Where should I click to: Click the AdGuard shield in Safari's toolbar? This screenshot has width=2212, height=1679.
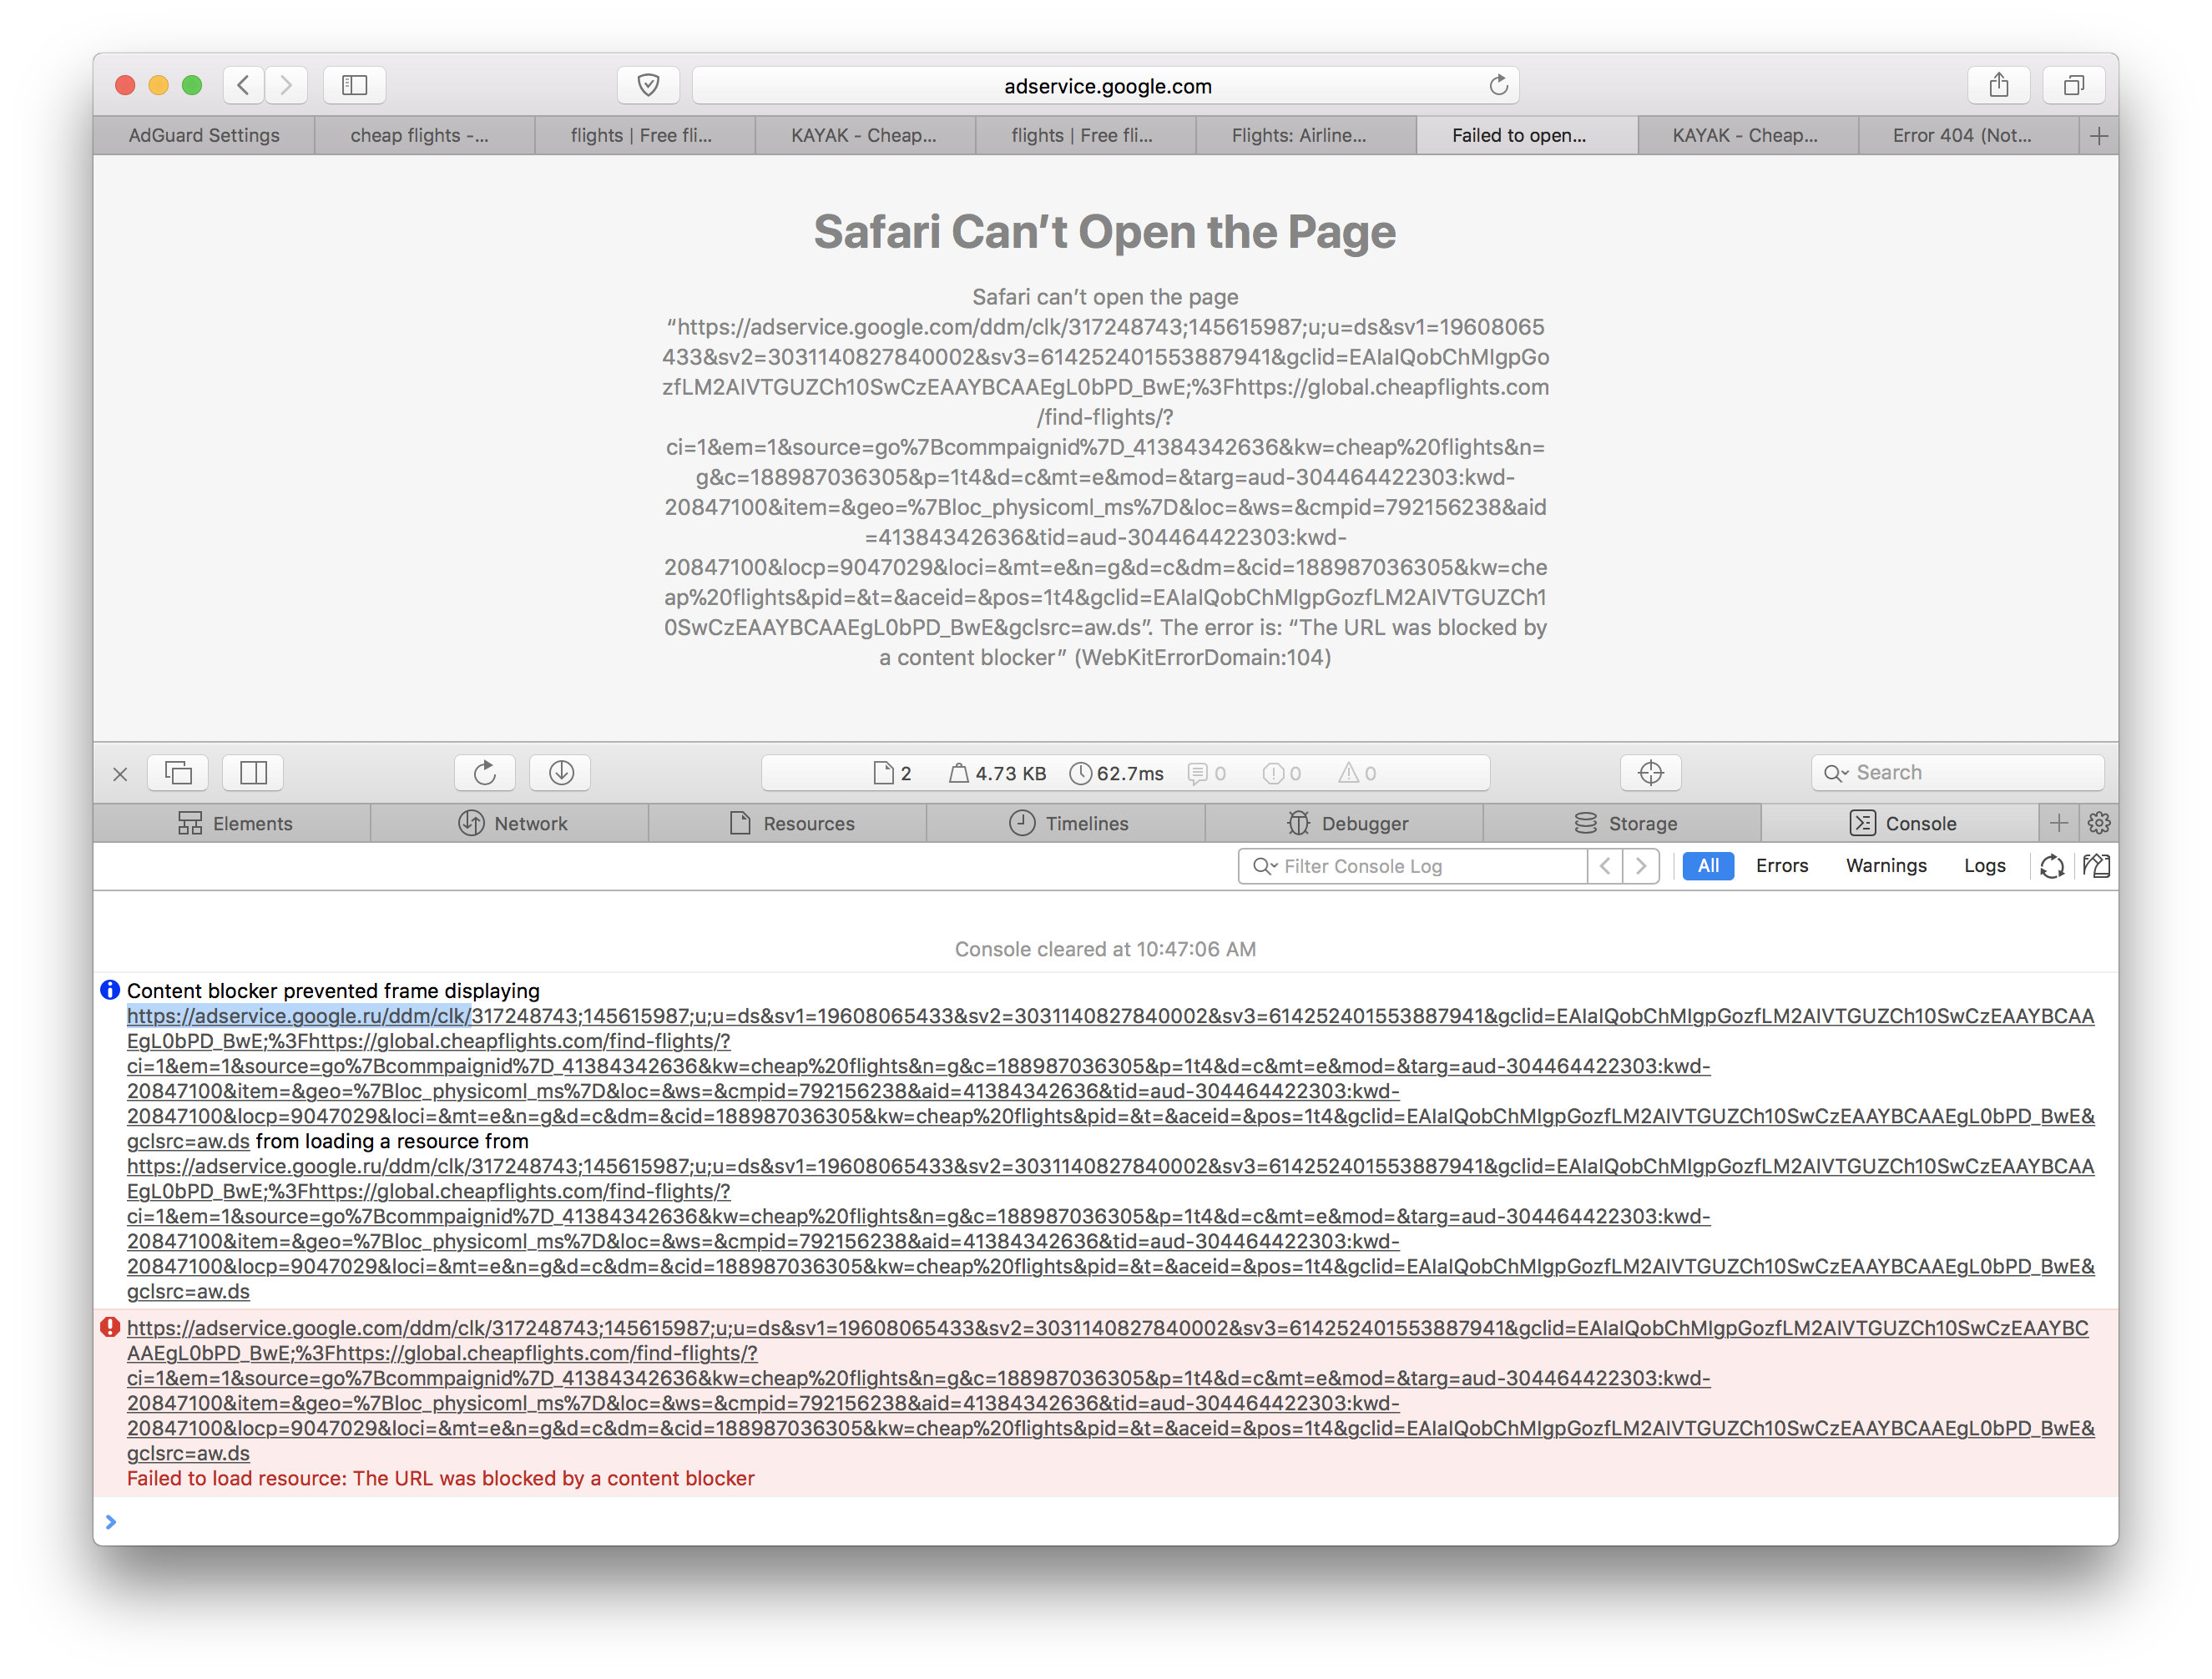pyautogui.click(x=648, y=85)
